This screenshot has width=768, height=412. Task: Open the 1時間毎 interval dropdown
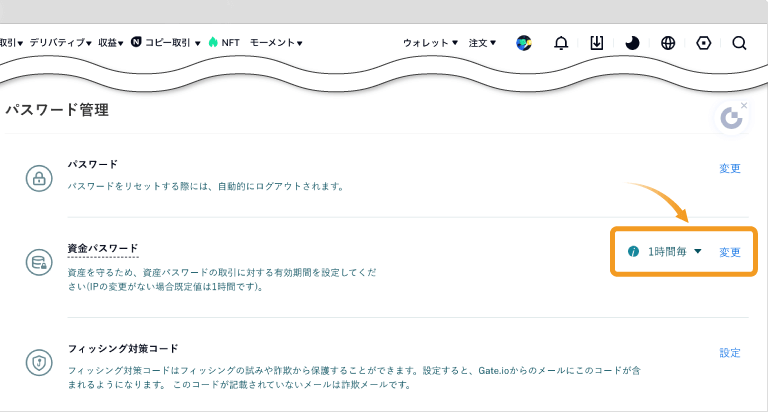click(675, 252)
